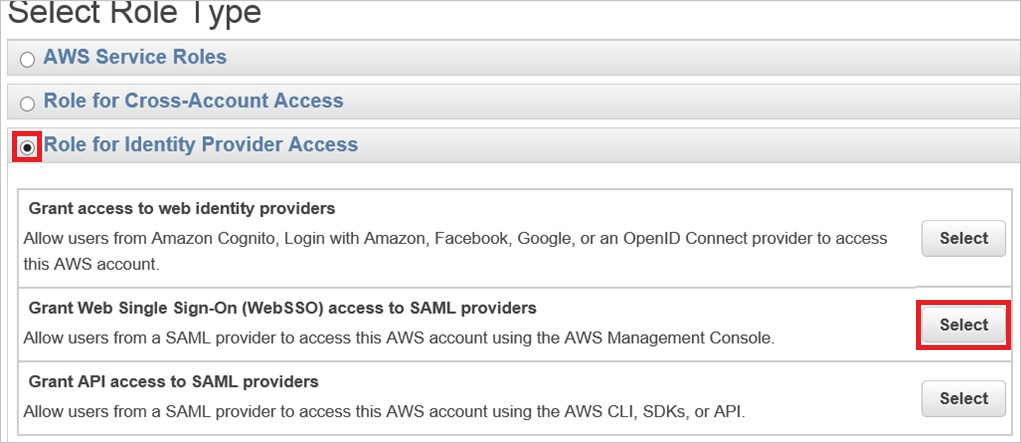This screenshot has width=1021, height=443.
Task: Click the Grant API access to SAML providers title
Action: tap(173, 381)
